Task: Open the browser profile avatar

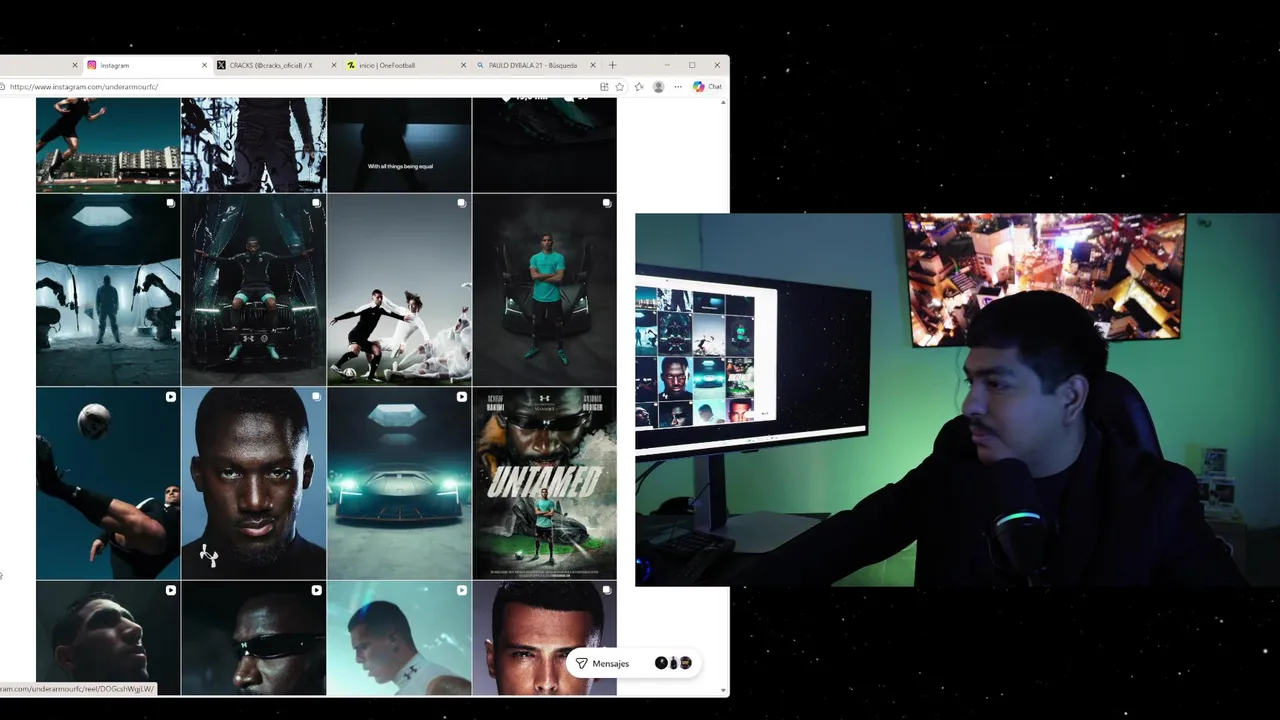Action: pos(658,87)
